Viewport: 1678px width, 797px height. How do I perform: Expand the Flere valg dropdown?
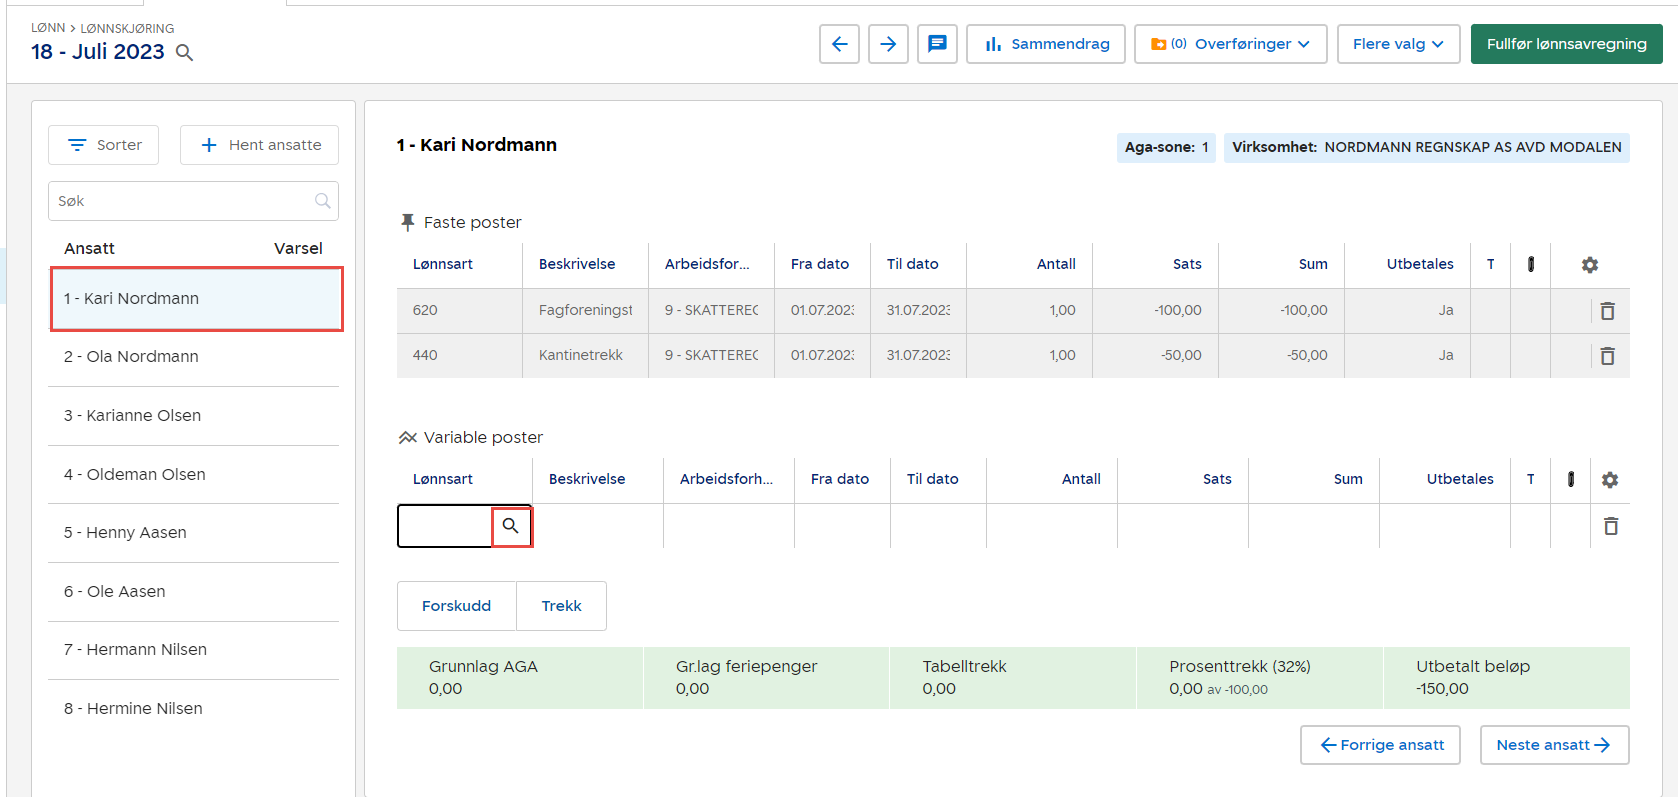pyautogui.click(x=1398, y=44)
